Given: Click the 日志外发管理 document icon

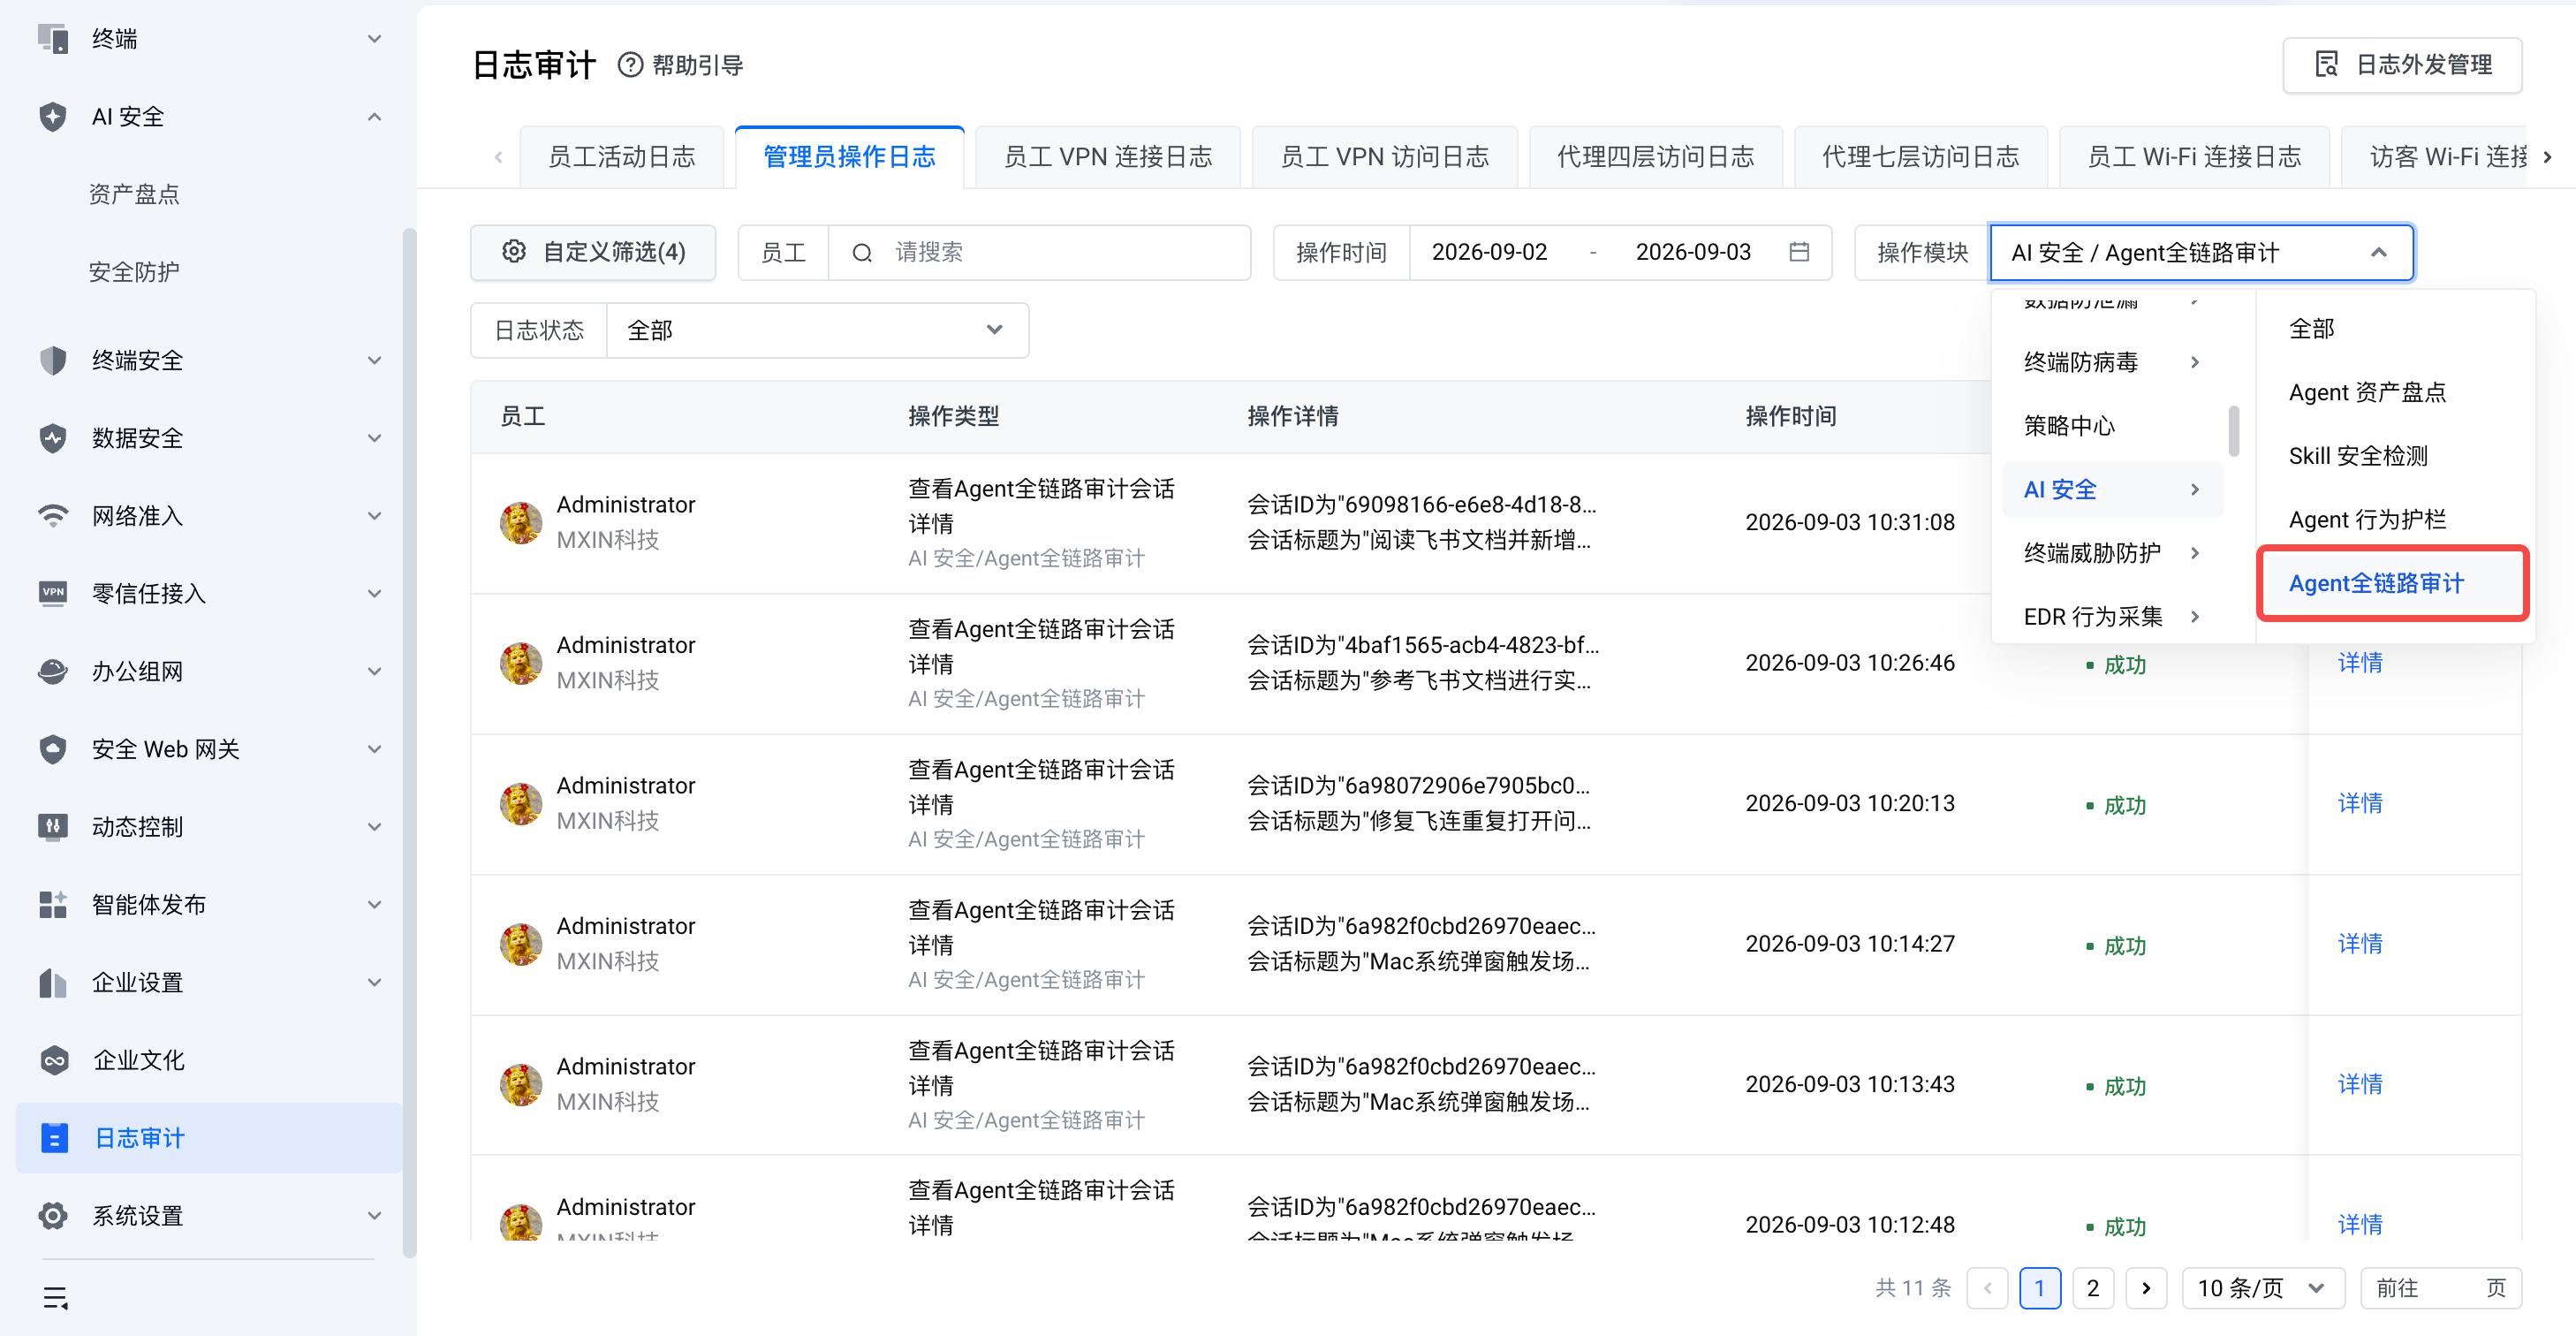Looking at the screenshot, I should pyautogui.click(x=2327, y=65).
